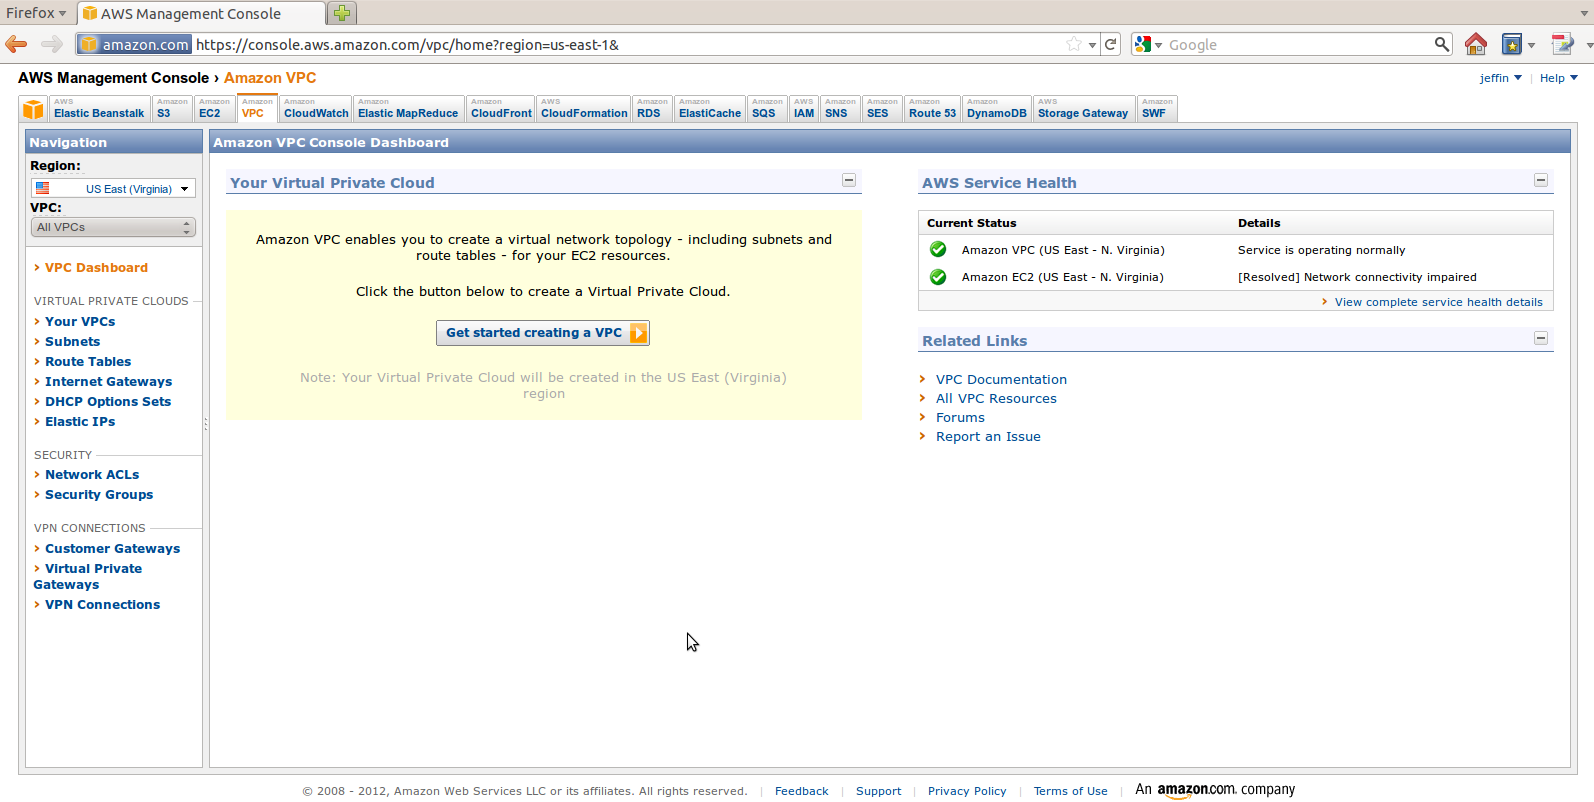Open the IAM tab
1594x802 pixels.
804,109
